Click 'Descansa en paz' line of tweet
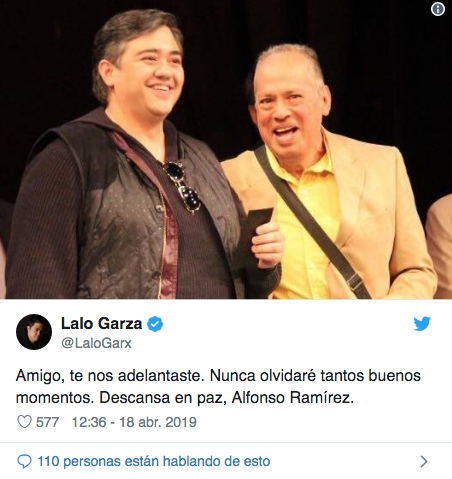Image resolution: width=452 pixels, height=479 pixels. coord(185,397)
